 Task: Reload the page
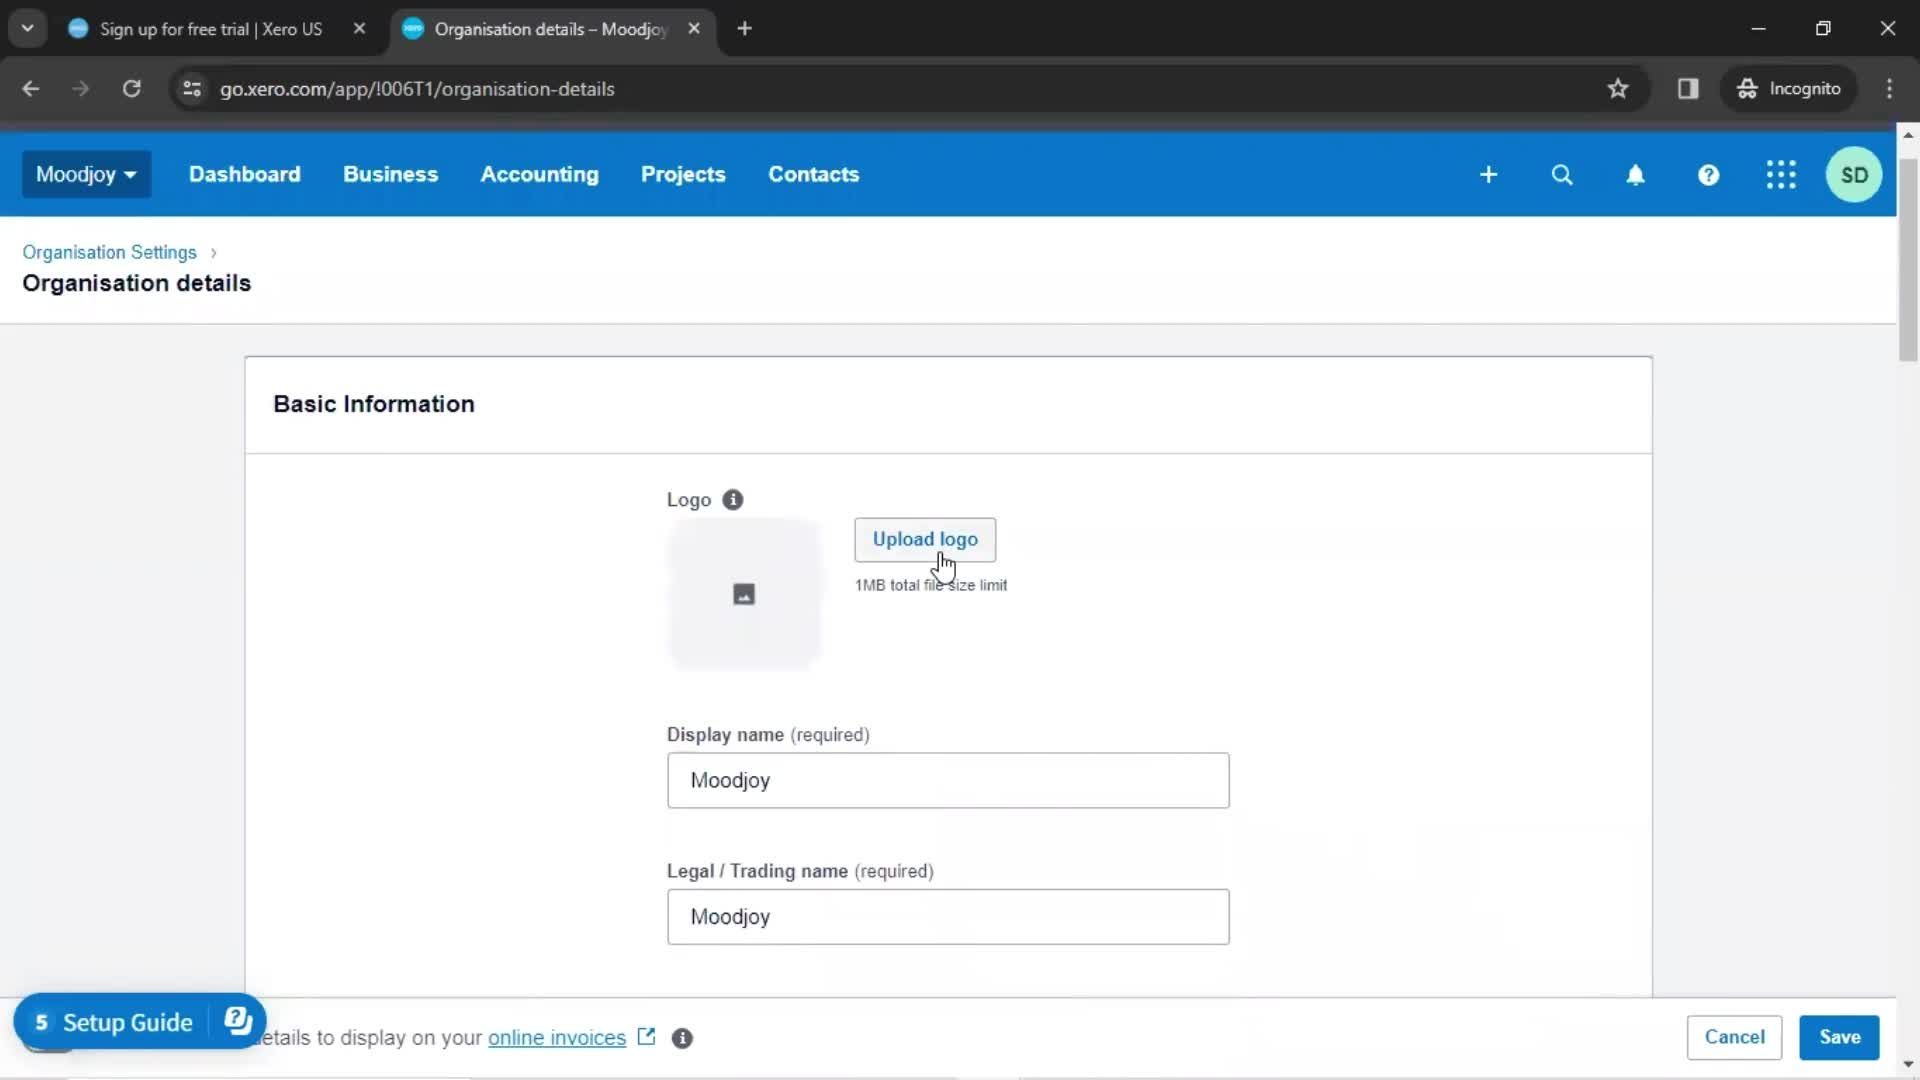(131, 89)
